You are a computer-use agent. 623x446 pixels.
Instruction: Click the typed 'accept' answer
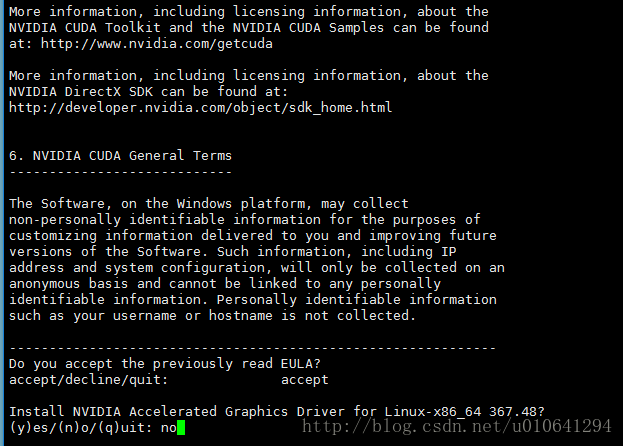tap(305, 380)
